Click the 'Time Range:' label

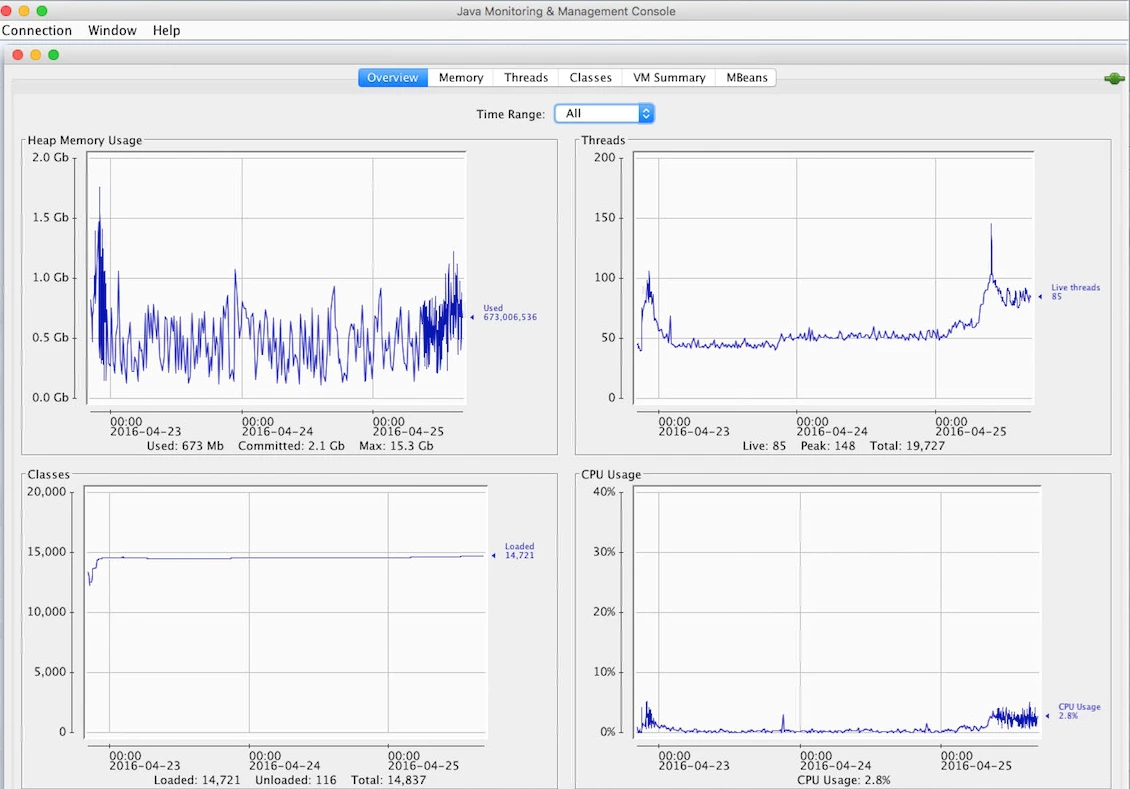[x=510, y=115]
